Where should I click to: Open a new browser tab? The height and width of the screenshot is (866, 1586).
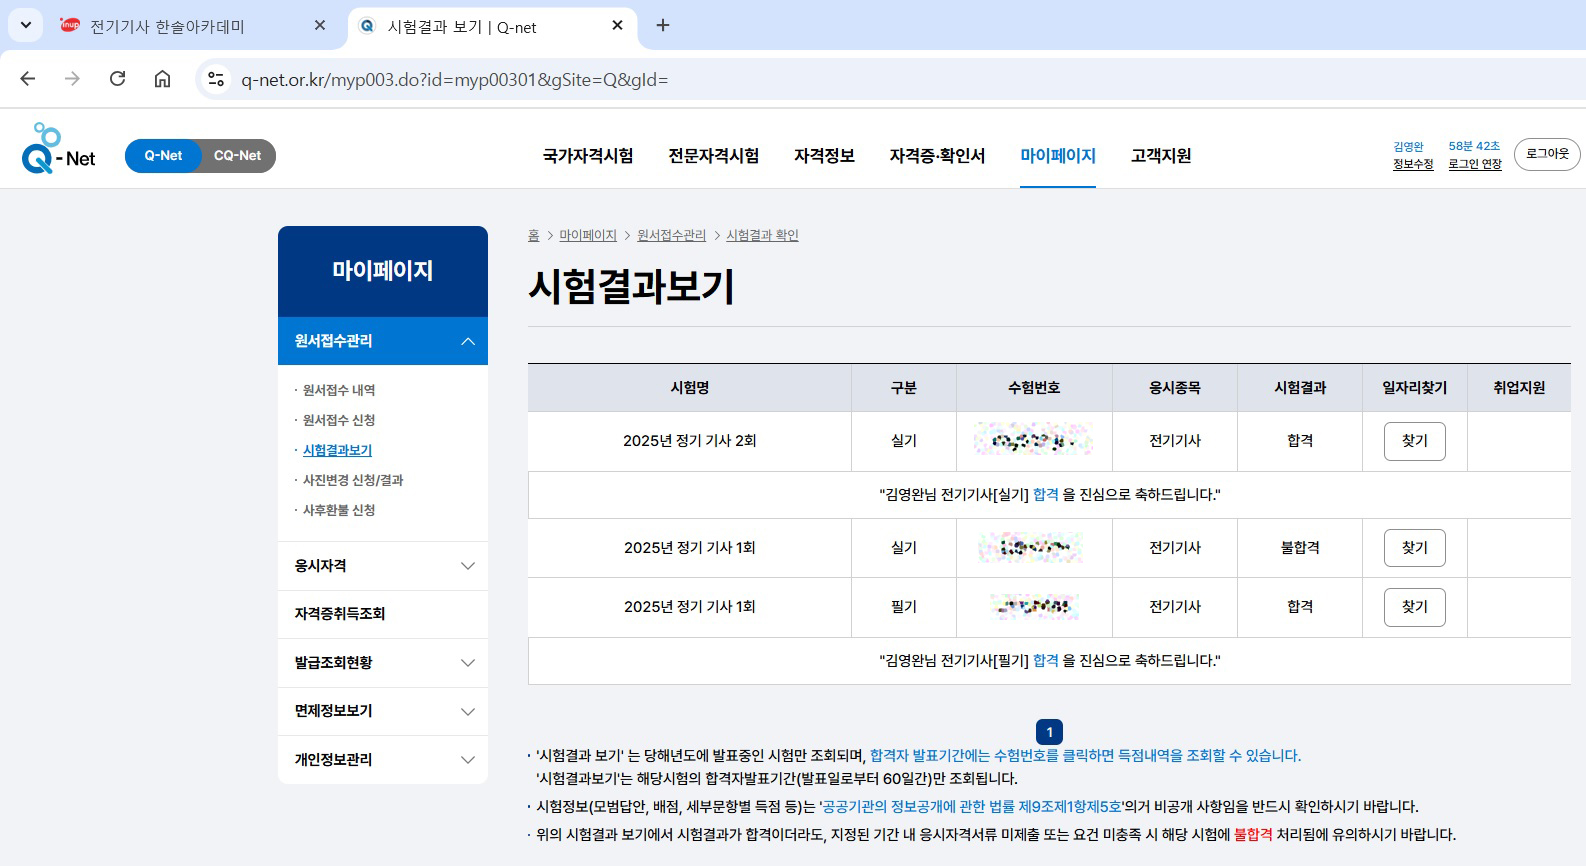[662, 26]
